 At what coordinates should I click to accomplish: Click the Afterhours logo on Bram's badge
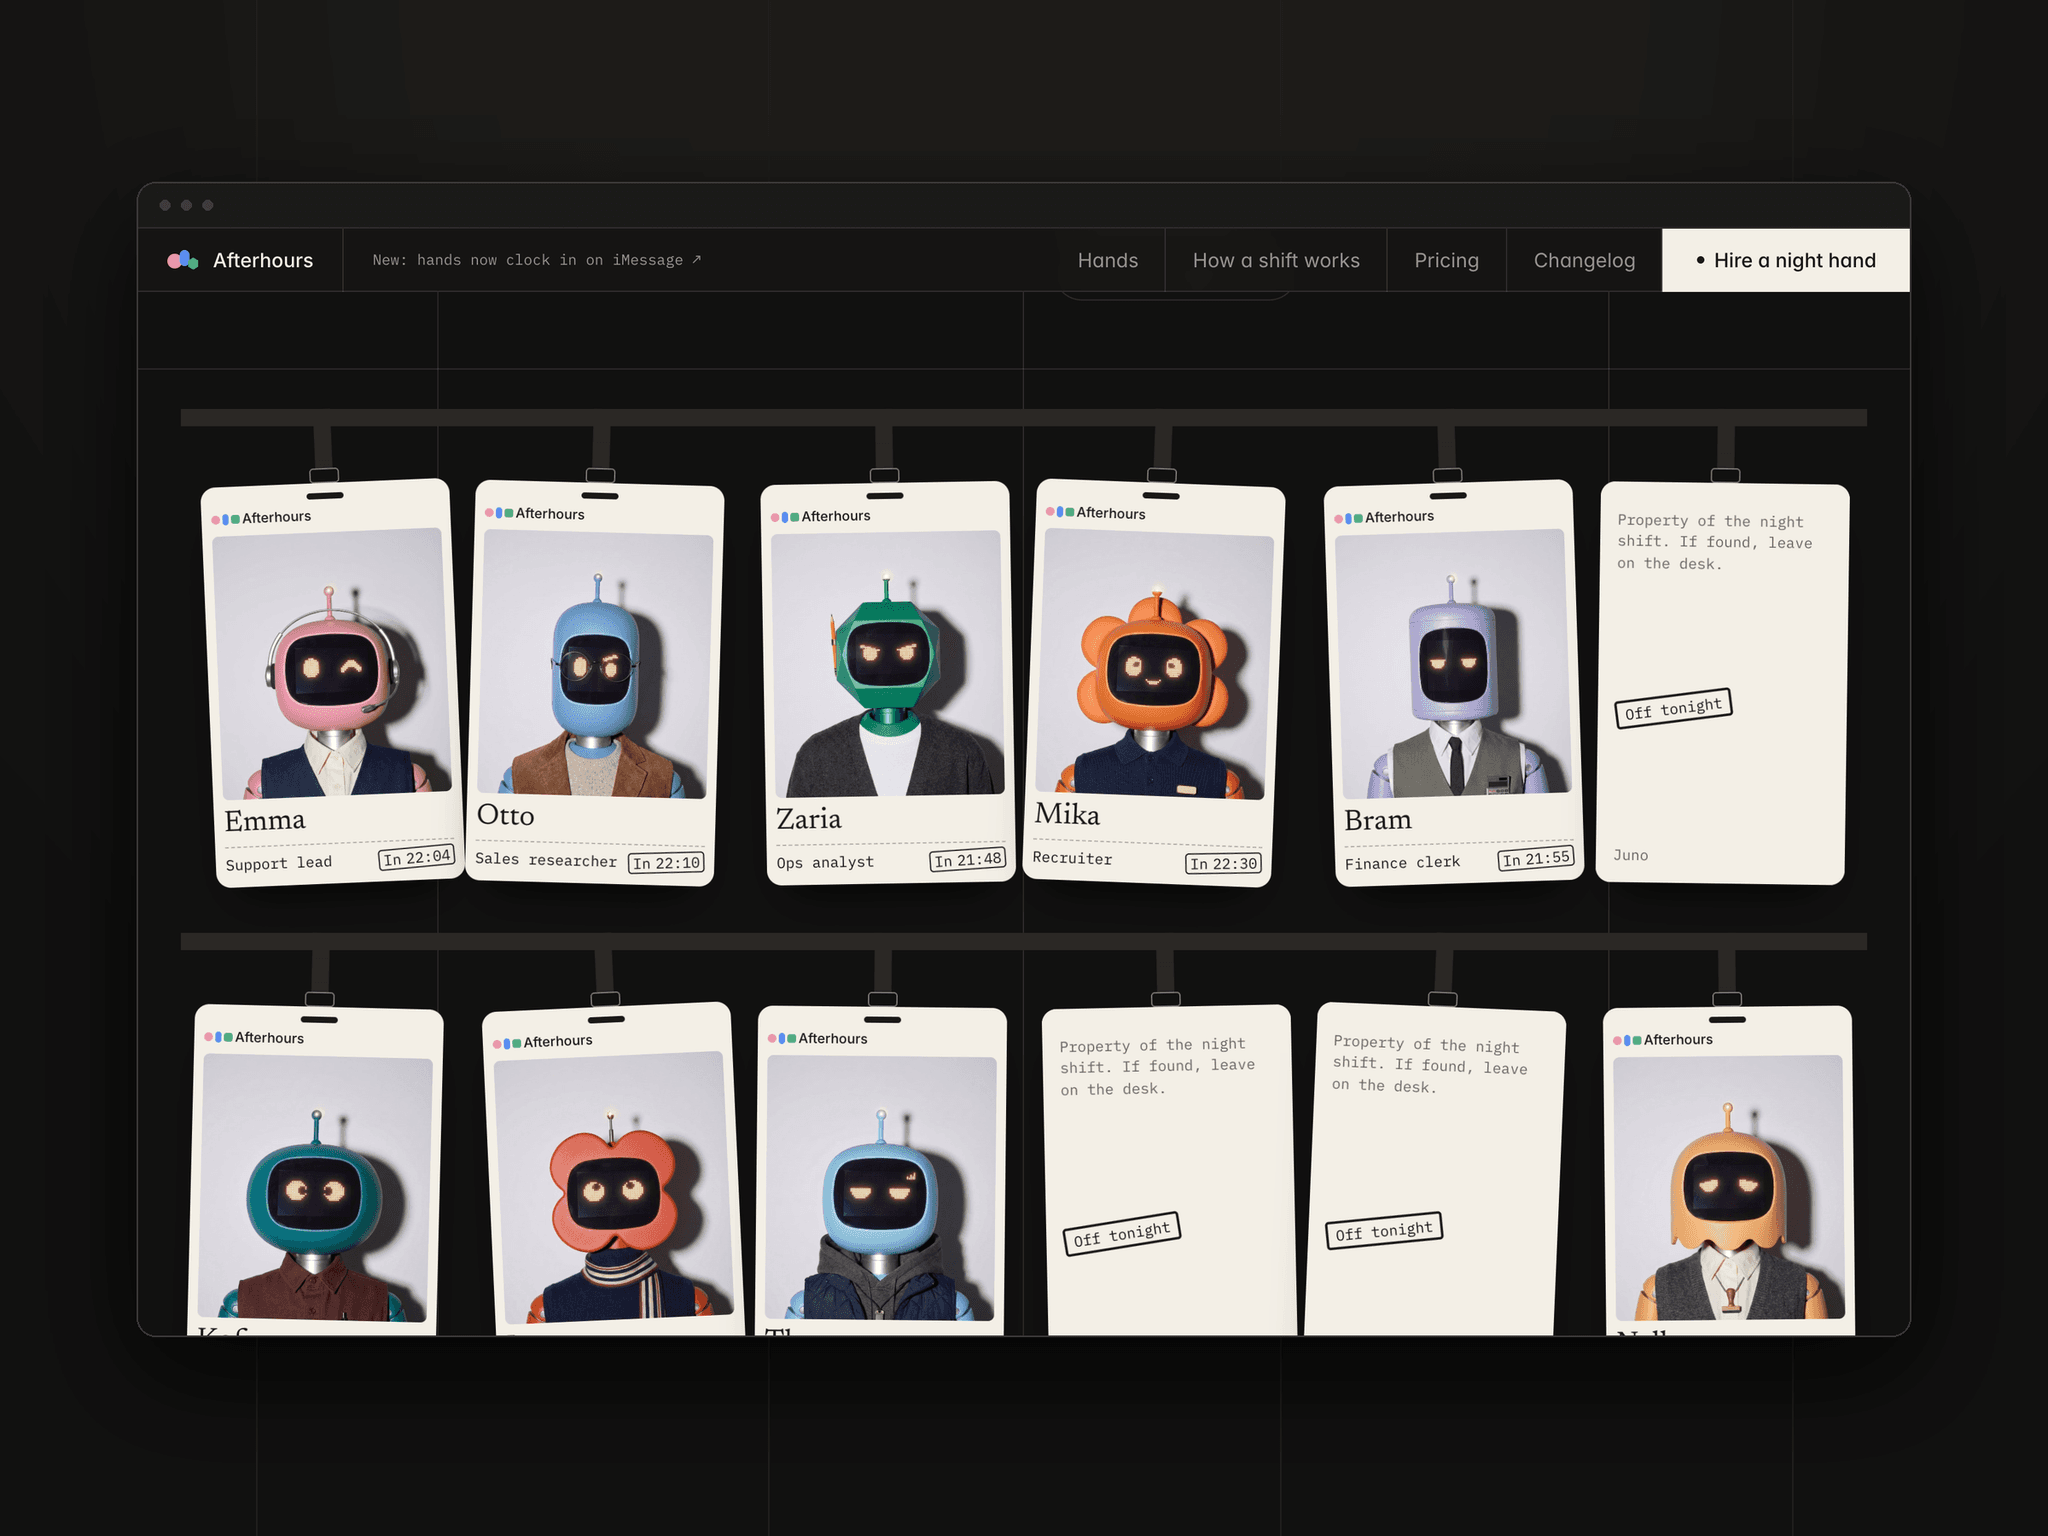pyautogui.click(x=1384, y=517)
